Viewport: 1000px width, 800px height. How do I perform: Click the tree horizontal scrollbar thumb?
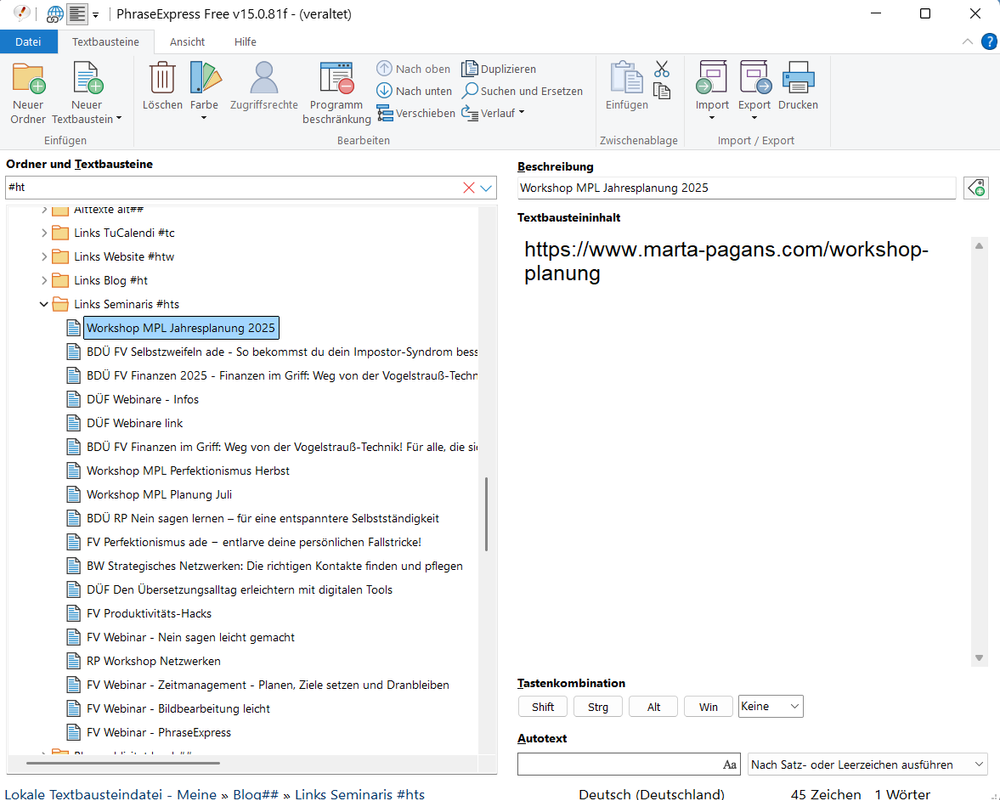pos(123,762)
